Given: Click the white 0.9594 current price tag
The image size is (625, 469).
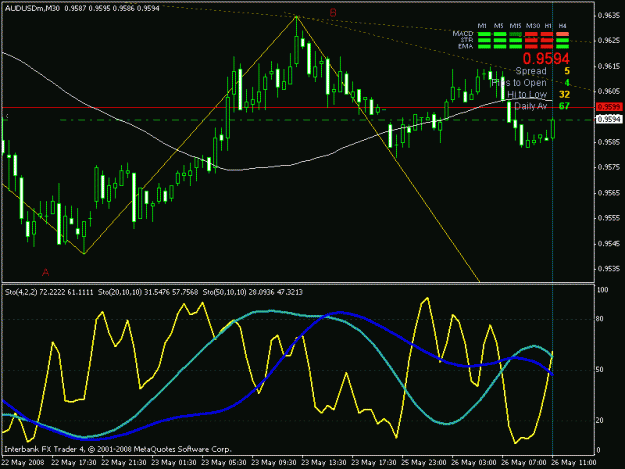Looking at the screenshot, I should [609, 119].
